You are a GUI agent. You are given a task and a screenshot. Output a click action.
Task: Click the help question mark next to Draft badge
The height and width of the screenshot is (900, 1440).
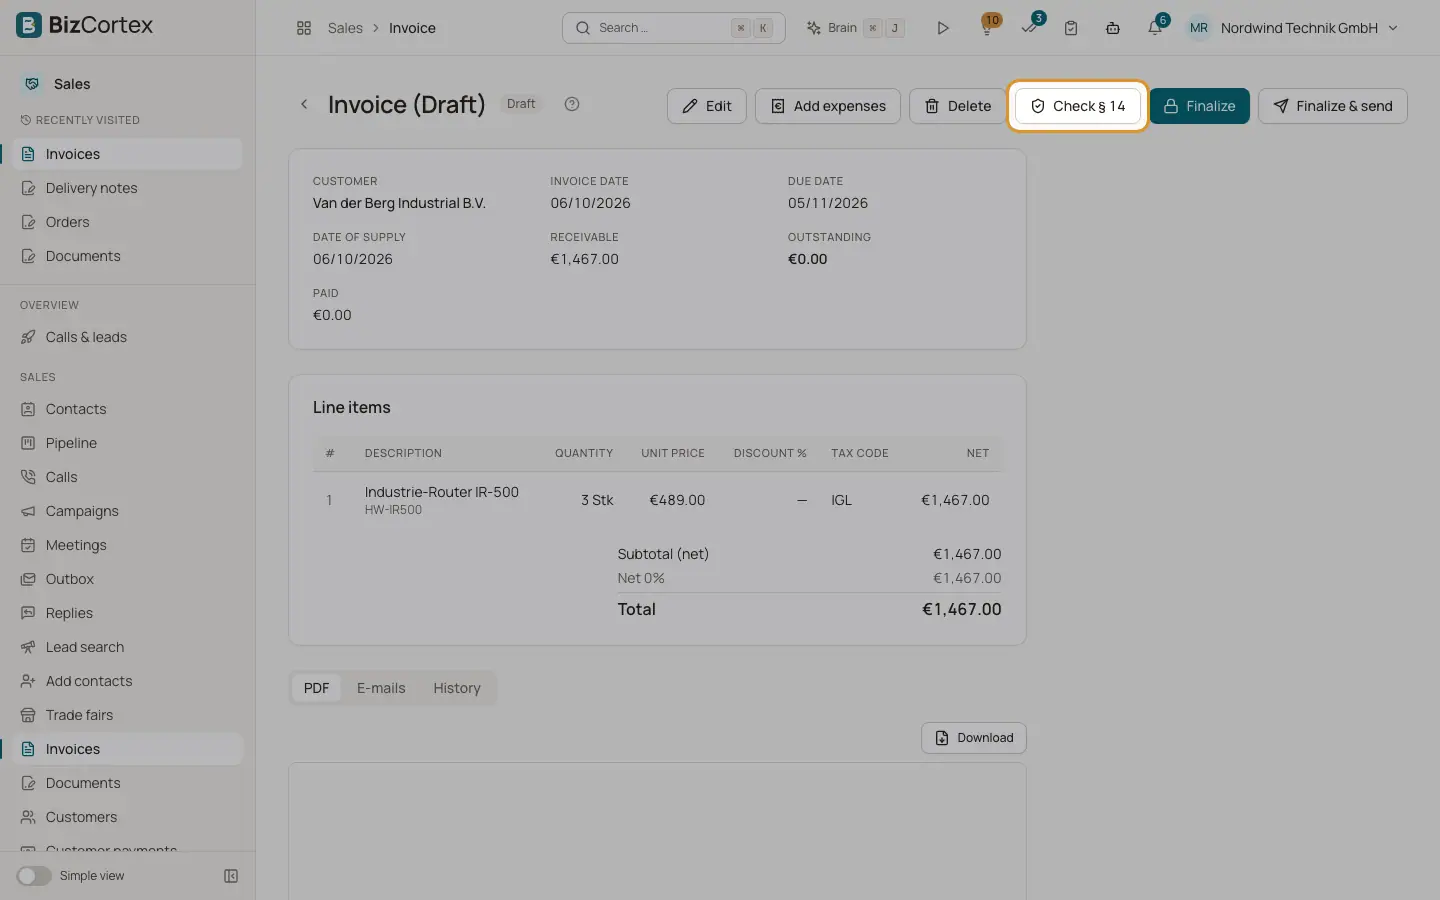pos(572,104)
